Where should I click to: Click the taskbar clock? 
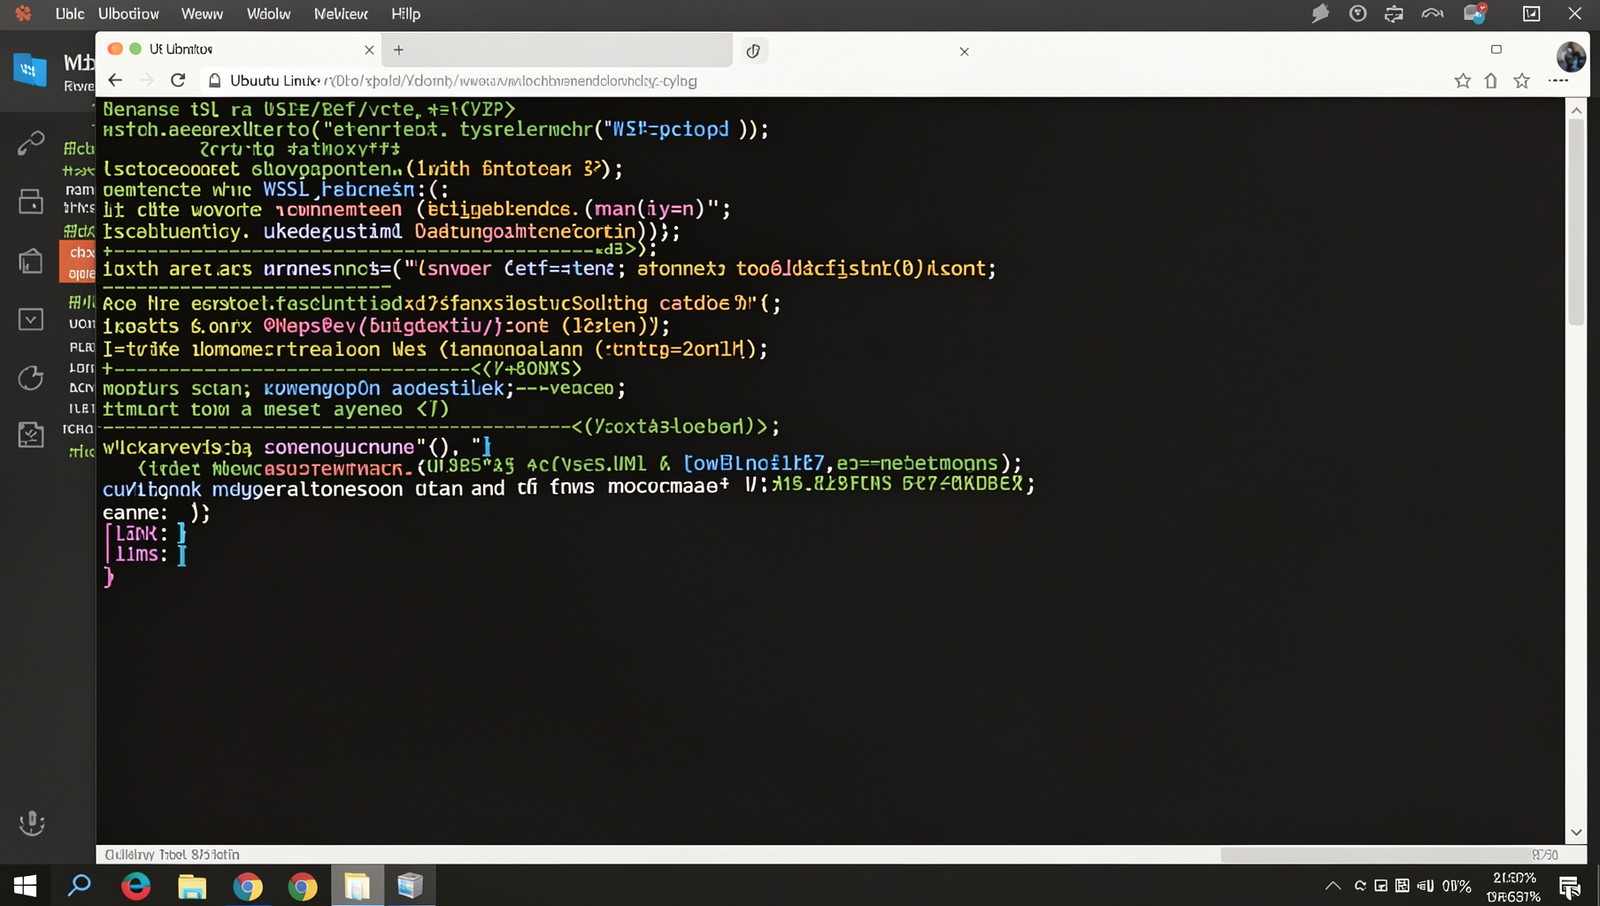pos(1513,887)
